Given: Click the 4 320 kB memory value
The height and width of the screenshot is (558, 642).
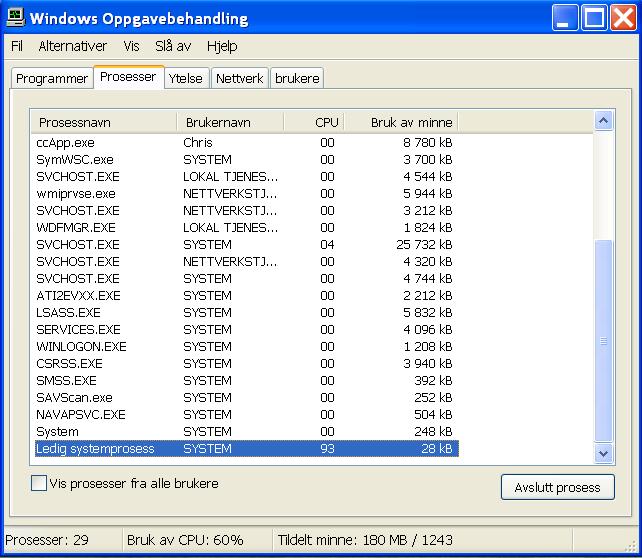Looking at the screenshot, I should 427,262.
